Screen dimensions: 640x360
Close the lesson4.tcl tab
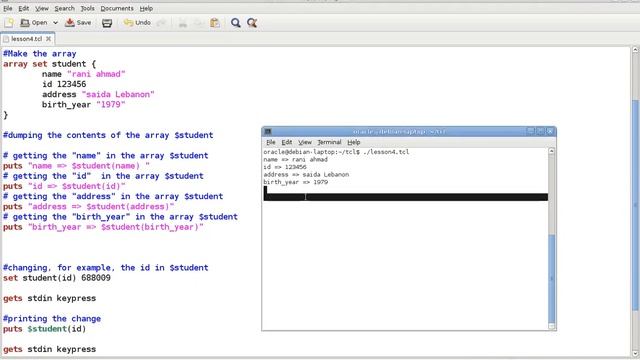point(49,39)
